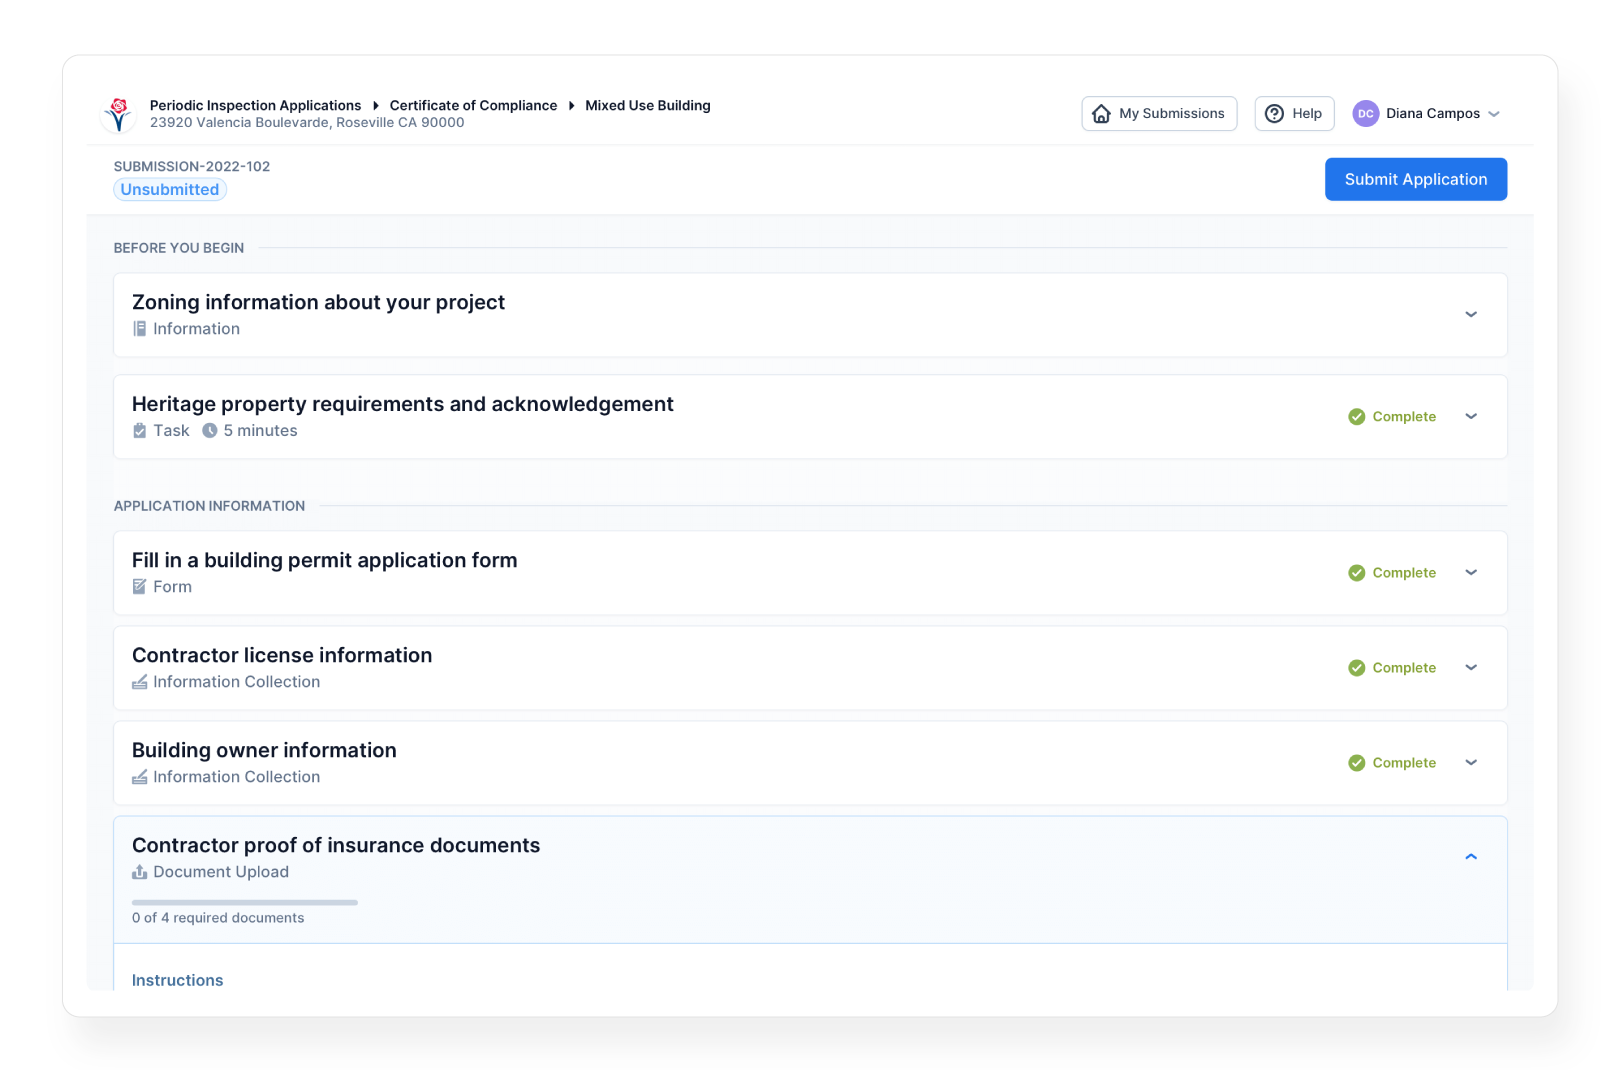Screen dimensions: 1619x1070
Task: Click the rose logo icon in header
Action: coord(119,114)
